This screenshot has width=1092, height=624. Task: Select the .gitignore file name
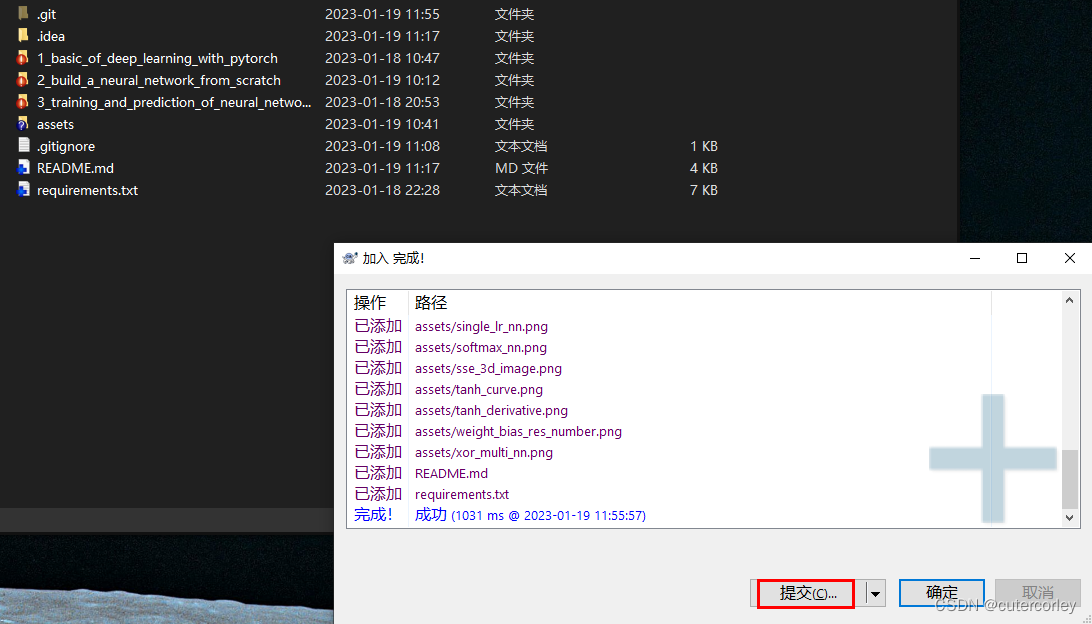pos(65,146)
